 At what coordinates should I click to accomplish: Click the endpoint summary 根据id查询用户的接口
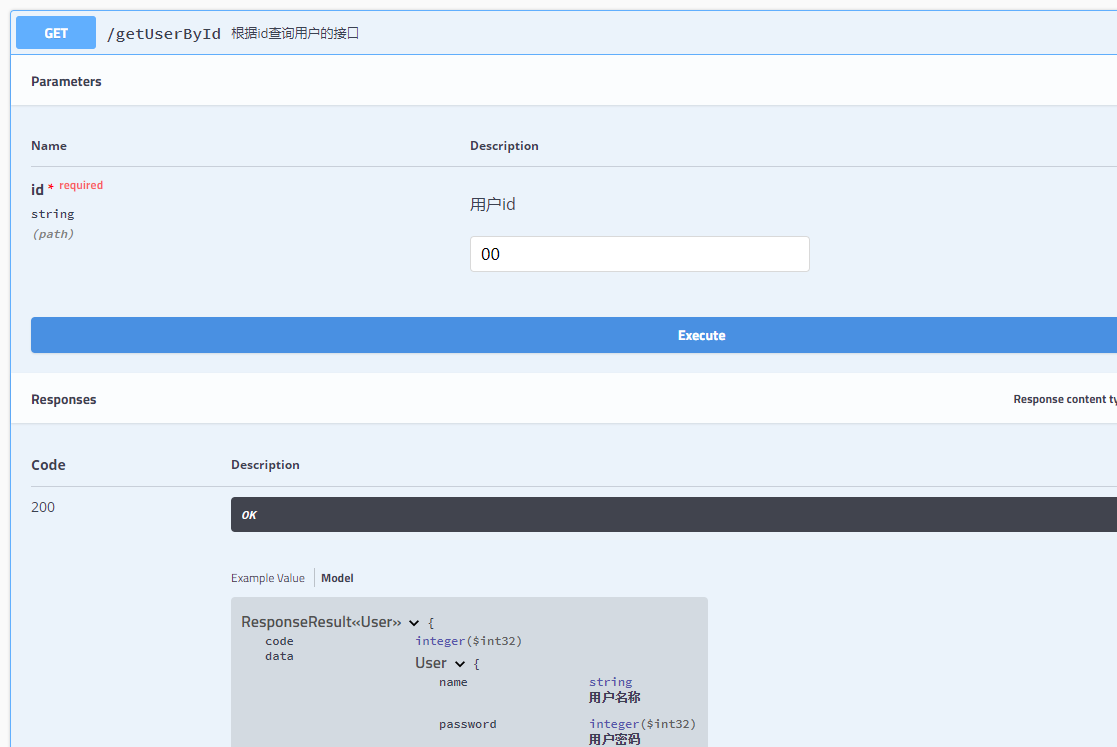[x=295, y=33]
